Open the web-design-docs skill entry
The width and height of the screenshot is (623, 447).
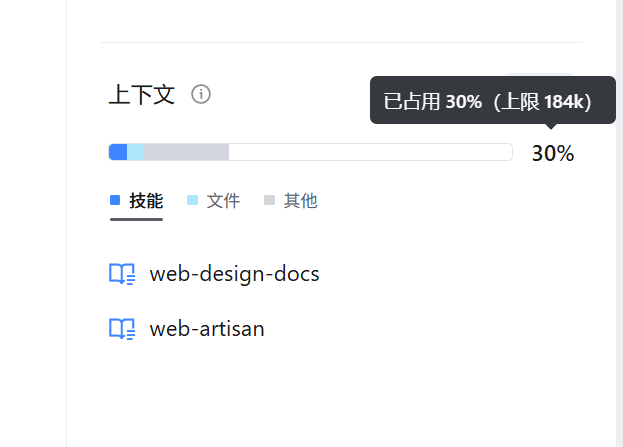[x=234, y=274]
